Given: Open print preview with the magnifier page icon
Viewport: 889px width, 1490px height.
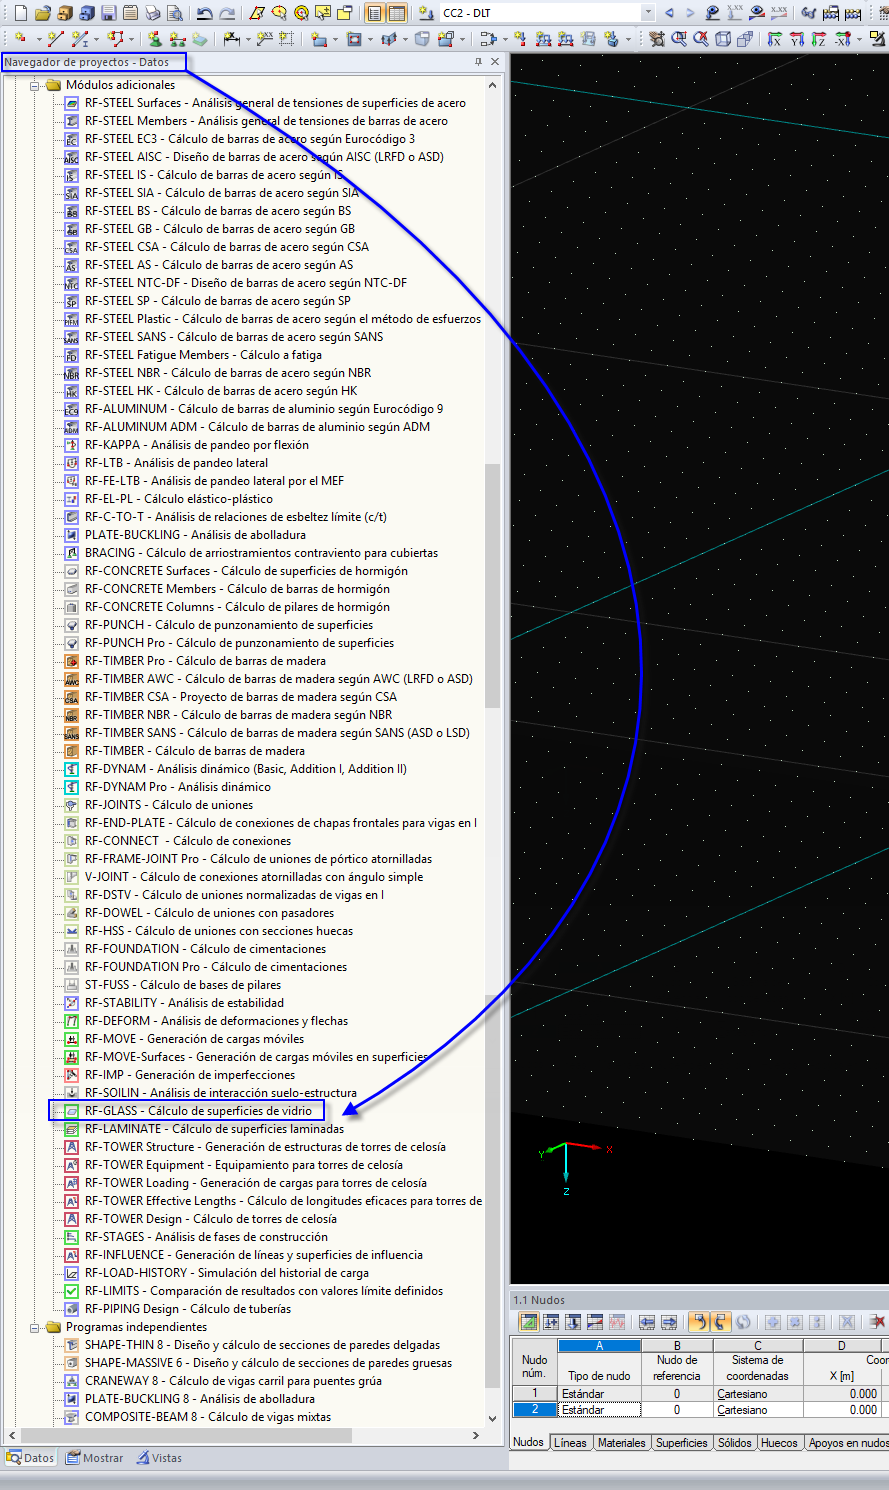Looking at the screenshot, I should tap(174, 13).
